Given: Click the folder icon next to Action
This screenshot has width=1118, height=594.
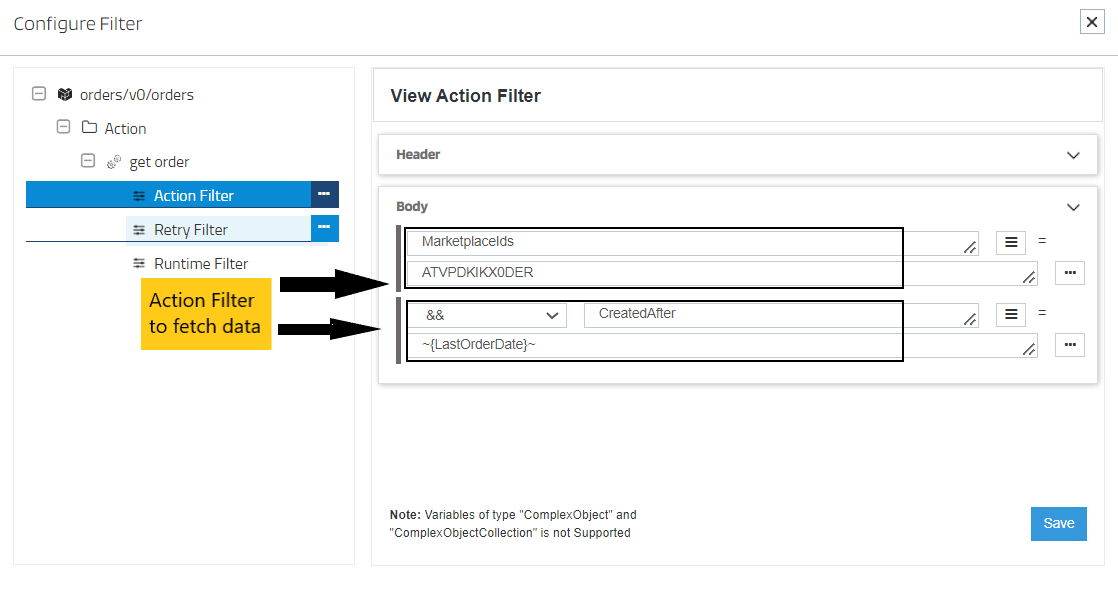Looking at the screenshot, I should 89,128.
